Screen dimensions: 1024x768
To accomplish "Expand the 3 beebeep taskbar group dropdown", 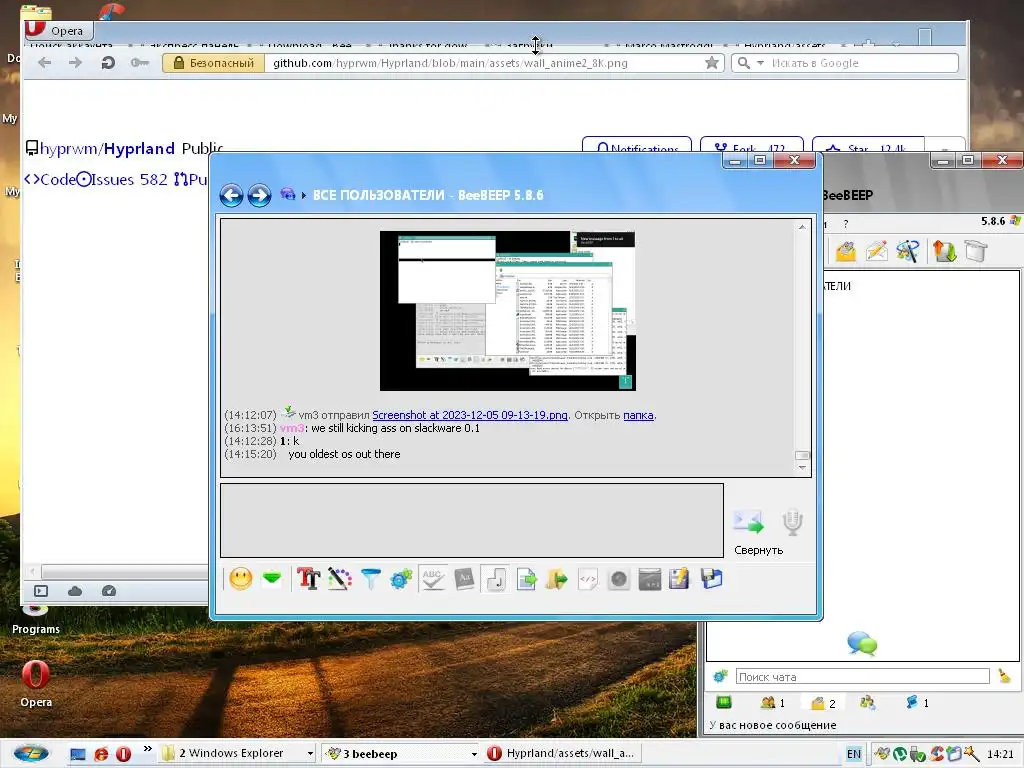I will (x=473, y=754).
